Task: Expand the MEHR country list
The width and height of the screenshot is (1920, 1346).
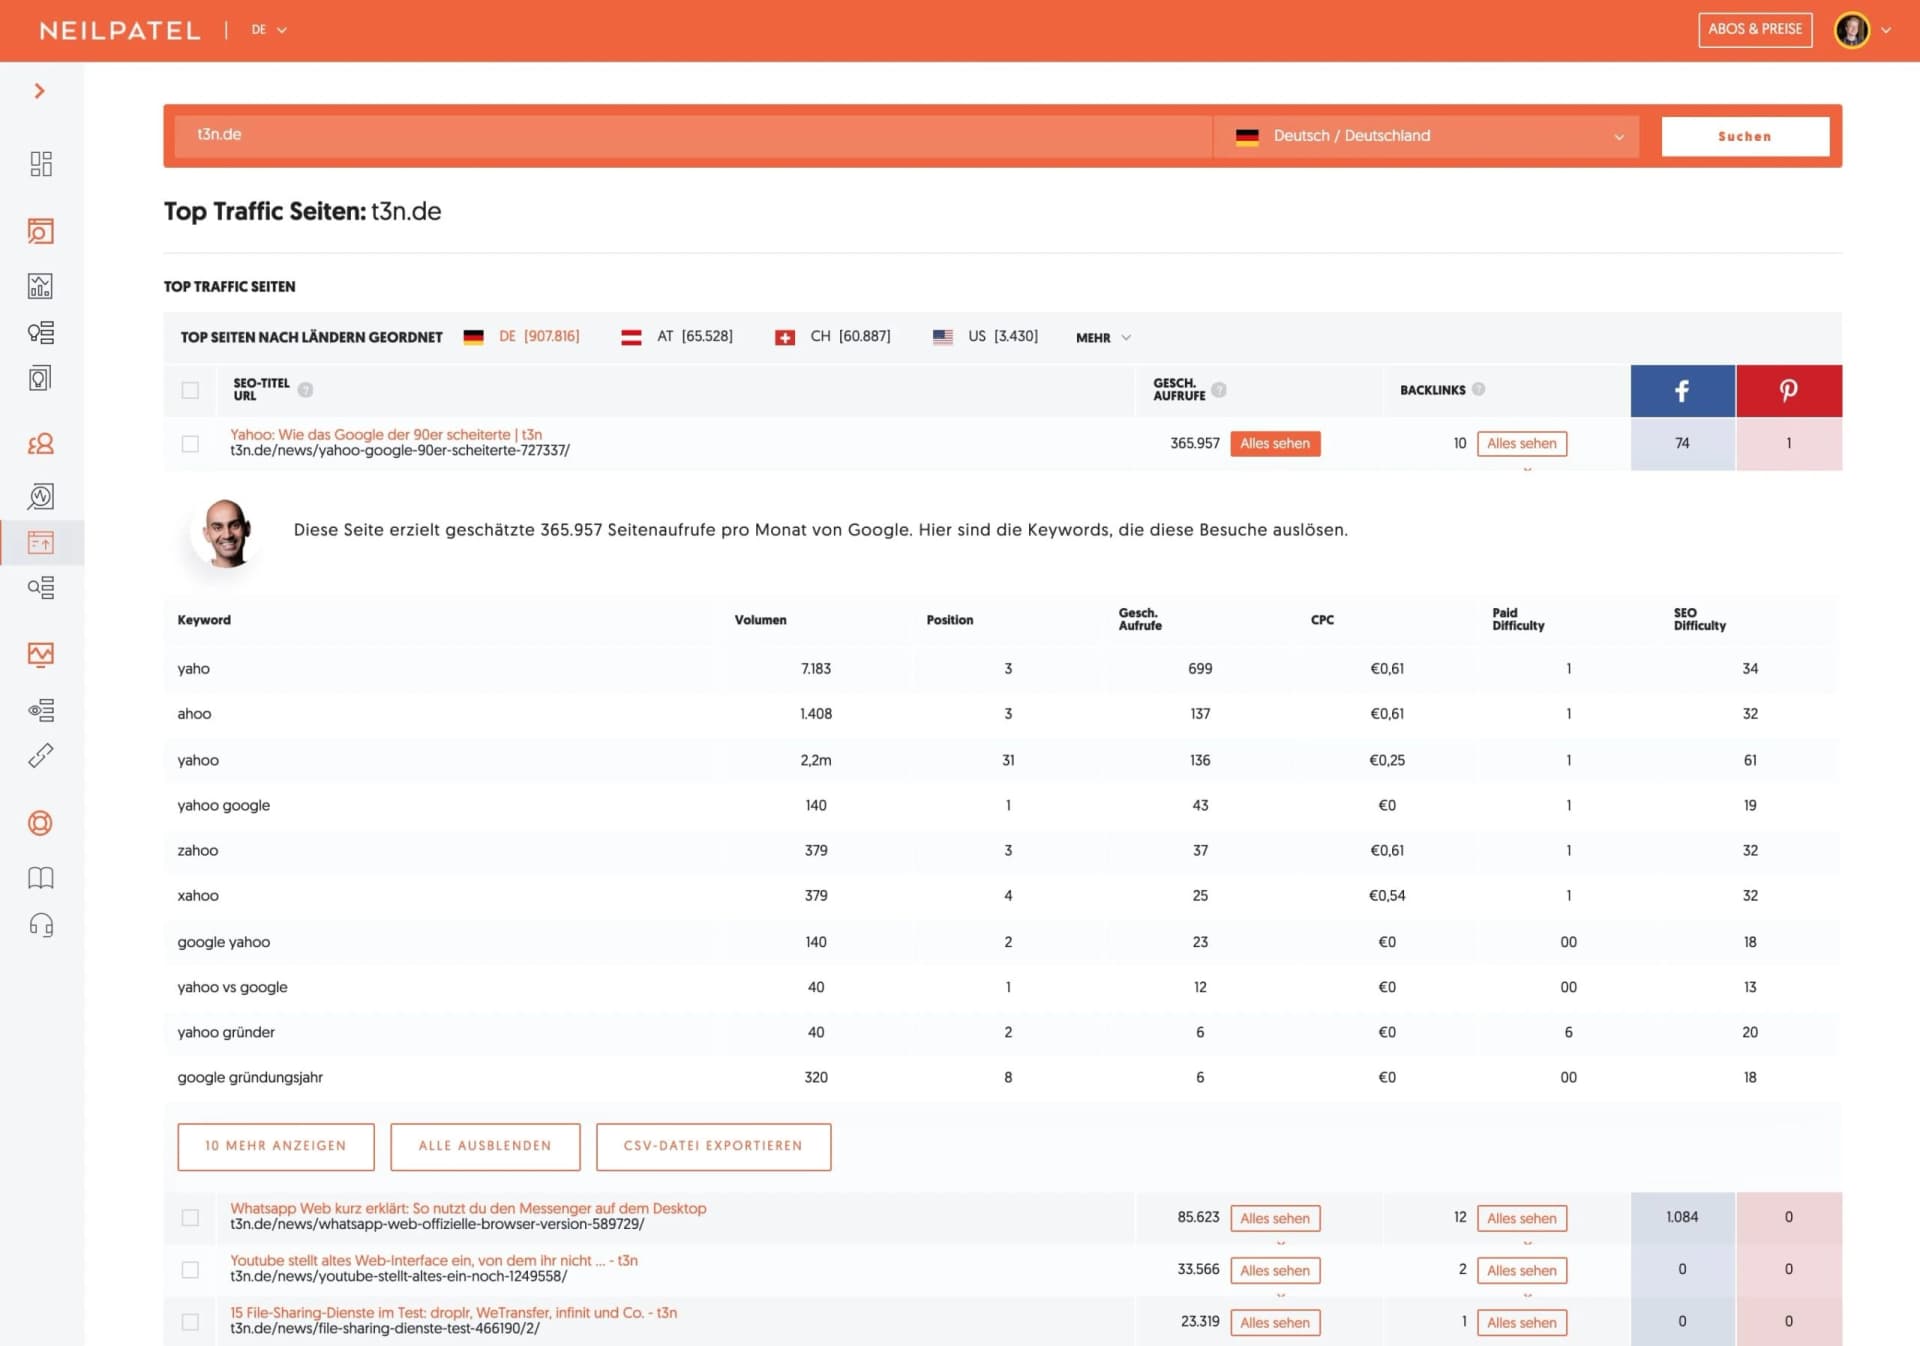Action: click(x=1102, y=337)
